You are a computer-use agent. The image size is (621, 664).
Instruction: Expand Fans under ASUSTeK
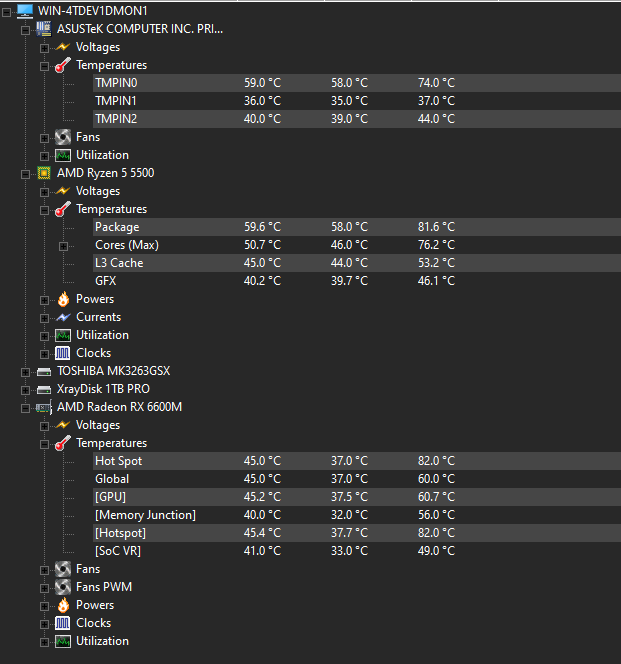coord(44,138)
